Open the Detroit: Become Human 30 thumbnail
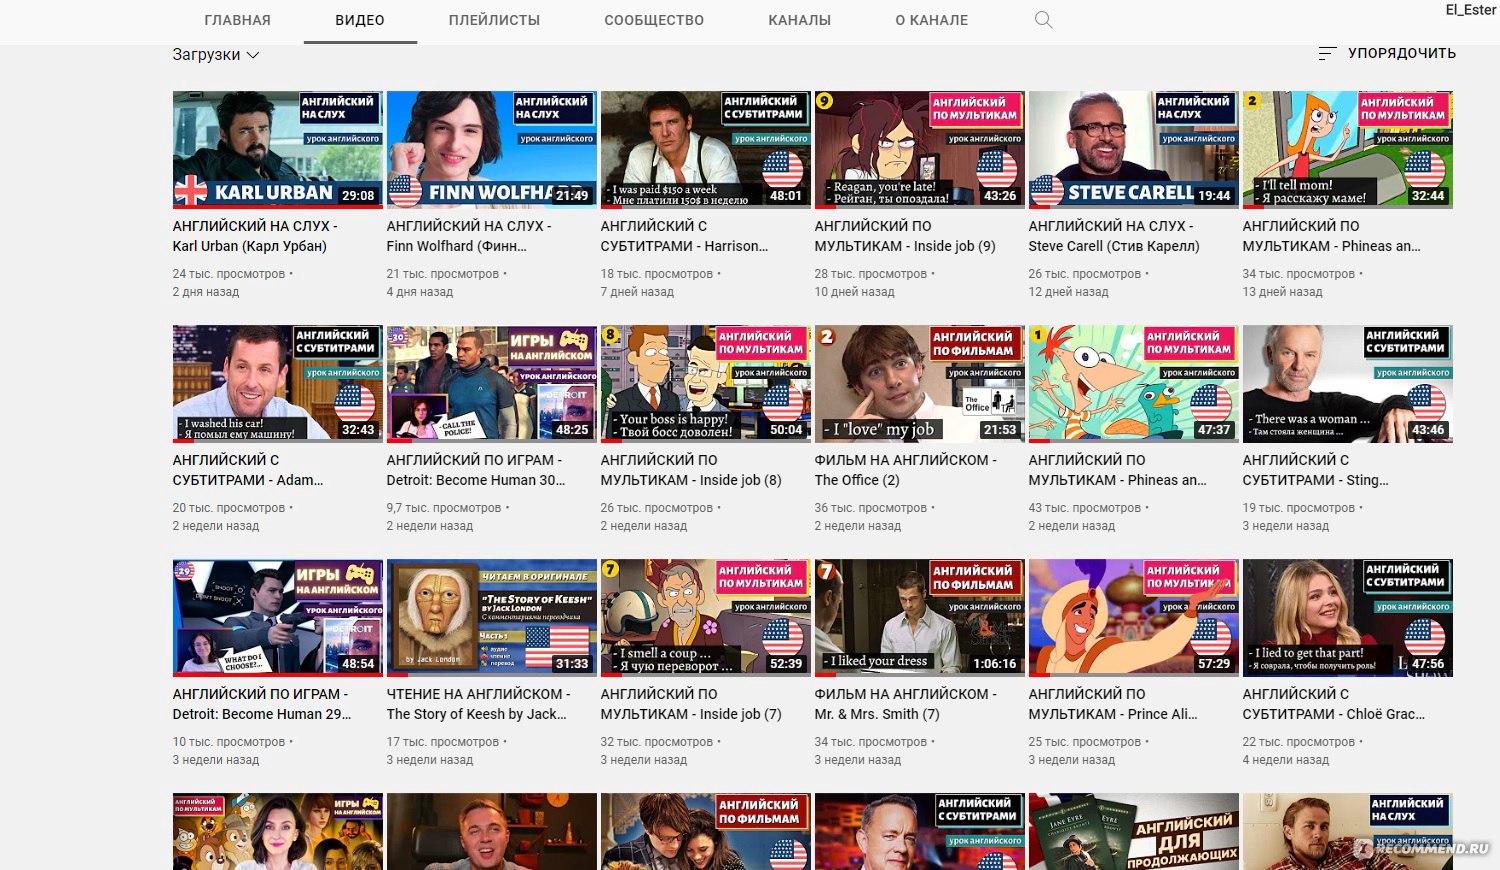This screenshot has height=870, width=1500. pyautogui.click(x=491, y=384)
